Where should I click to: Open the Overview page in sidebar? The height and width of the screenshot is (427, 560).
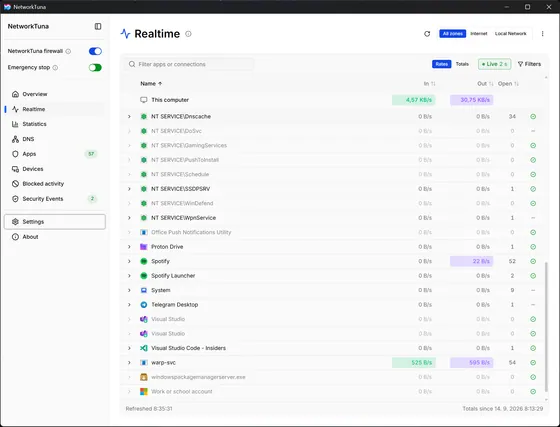55,94
